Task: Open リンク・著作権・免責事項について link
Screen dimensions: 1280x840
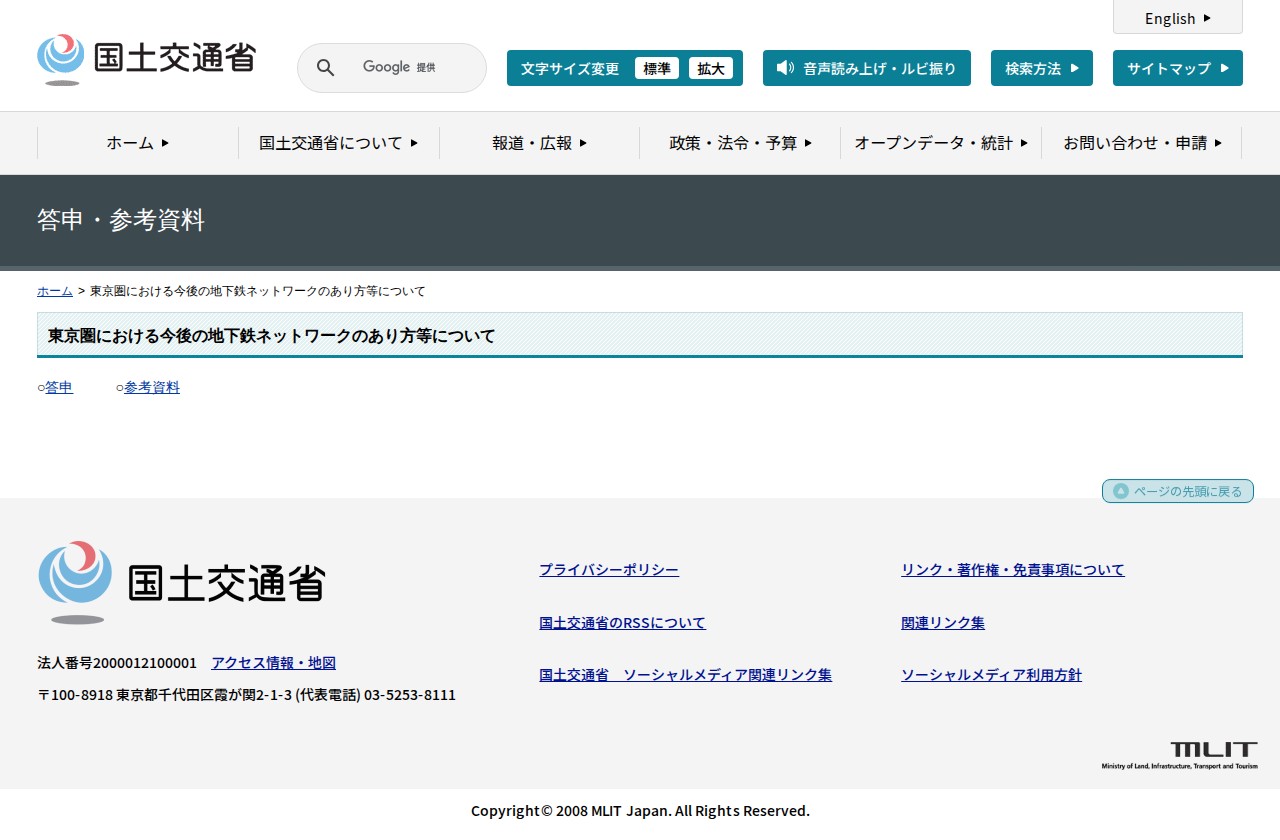Action: coord(1013,570)
